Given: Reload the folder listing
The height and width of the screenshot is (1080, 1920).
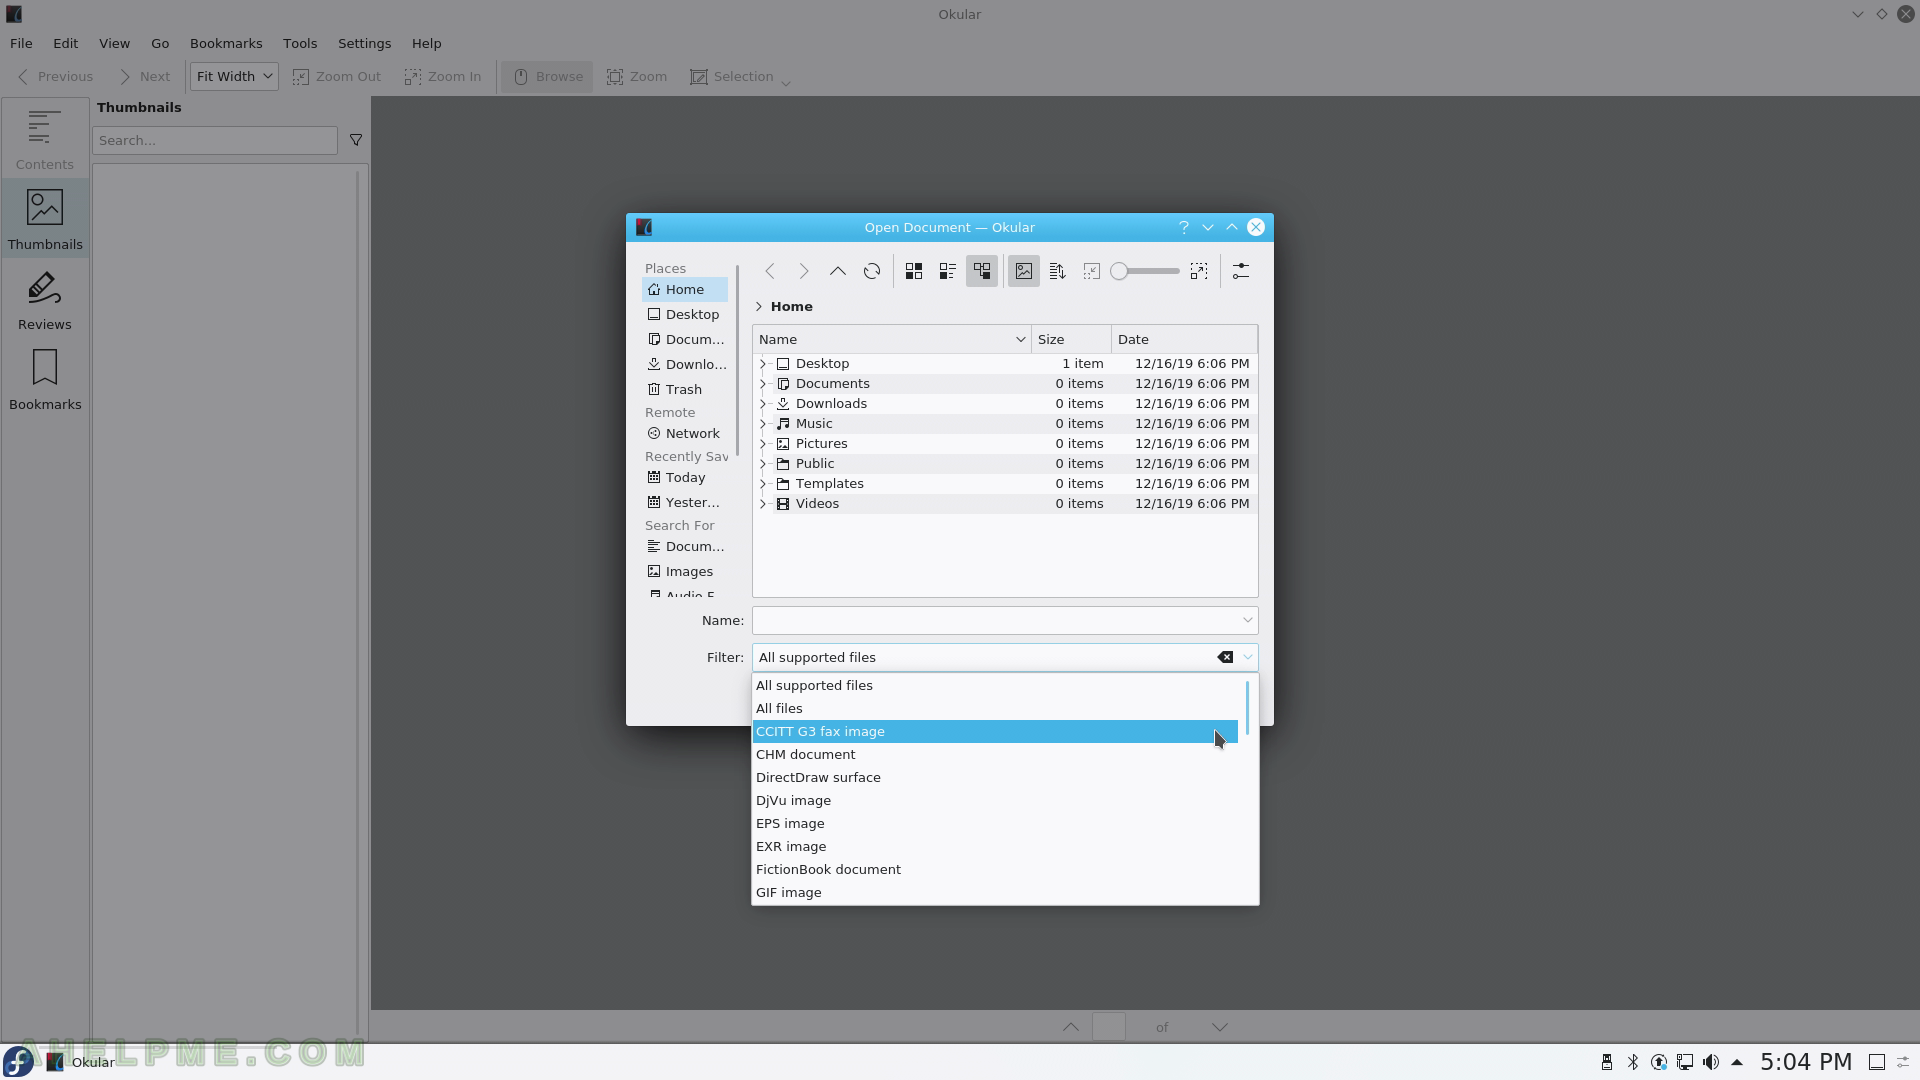Looking at the screenshot, I should pyautogui.click(x=872, y=271).
